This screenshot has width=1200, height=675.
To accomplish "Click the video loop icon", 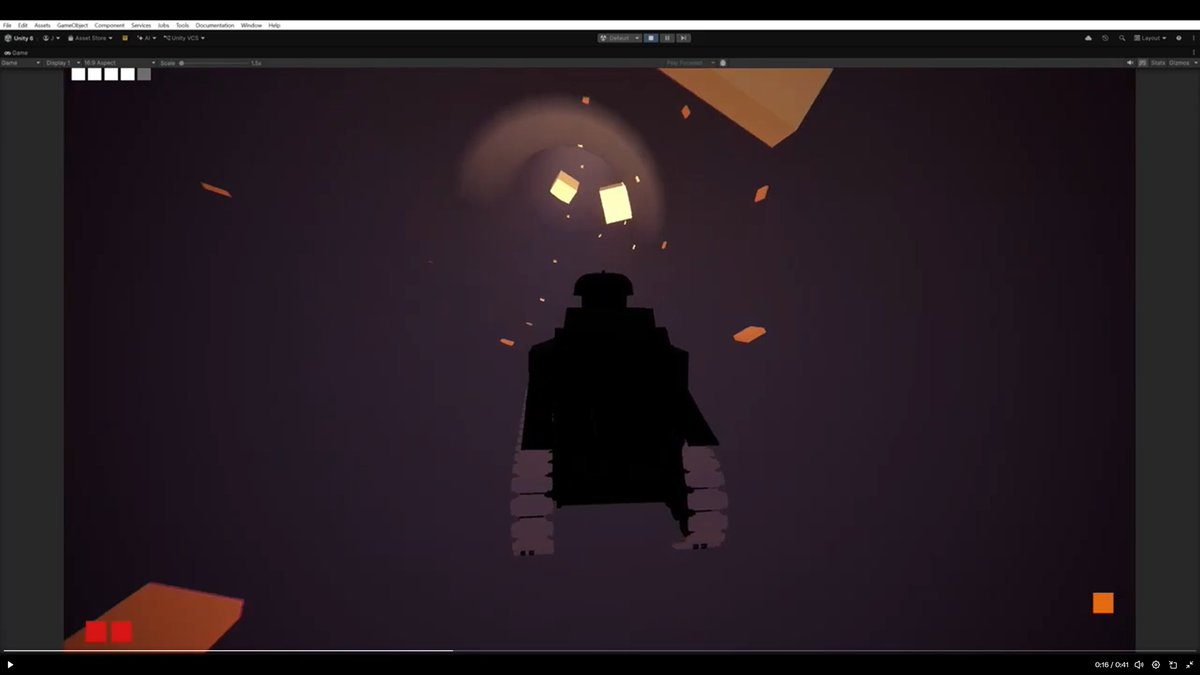I will click(1173, 664).
